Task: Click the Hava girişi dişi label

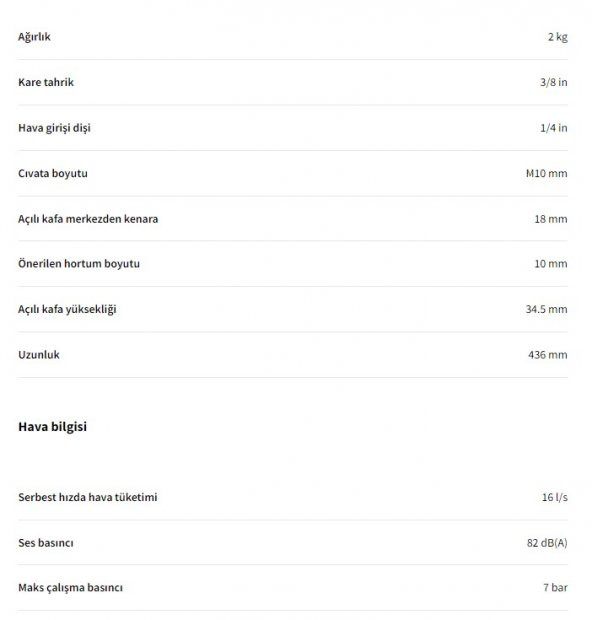Action: [x=54, y=128]
